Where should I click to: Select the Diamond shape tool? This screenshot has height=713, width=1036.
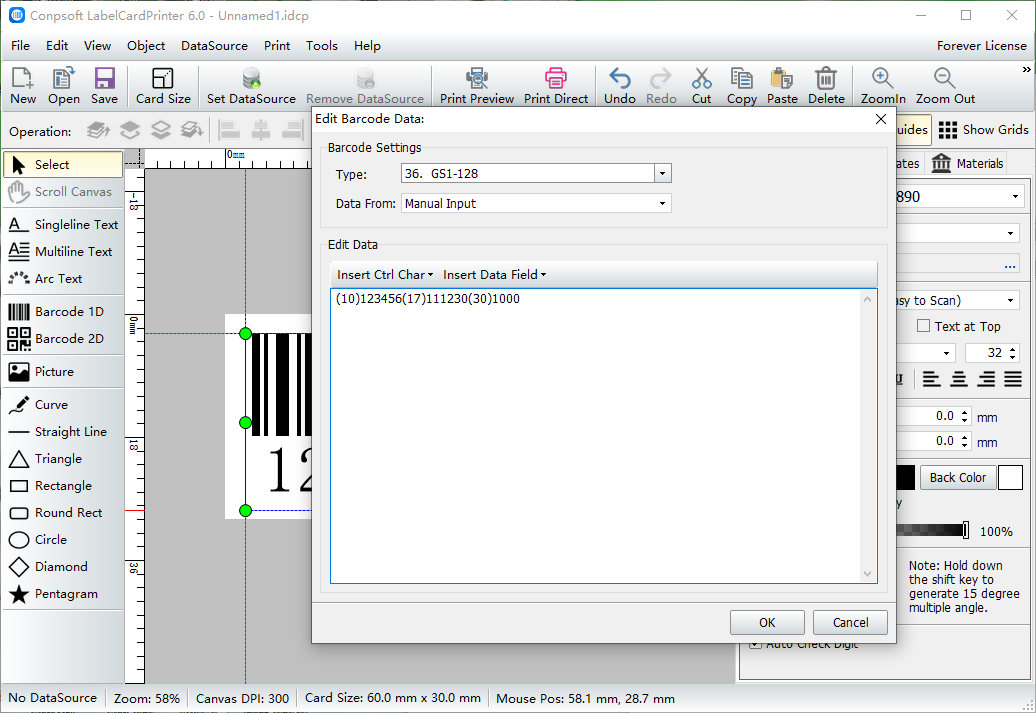point(63,567)
